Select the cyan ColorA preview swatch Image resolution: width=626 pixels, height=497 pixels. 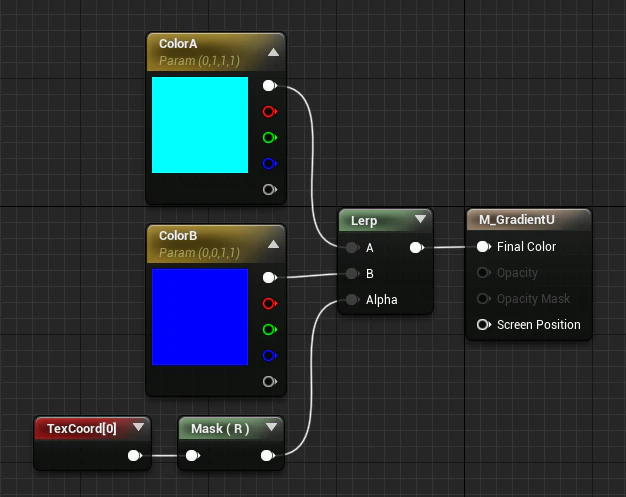pos(200,125)
